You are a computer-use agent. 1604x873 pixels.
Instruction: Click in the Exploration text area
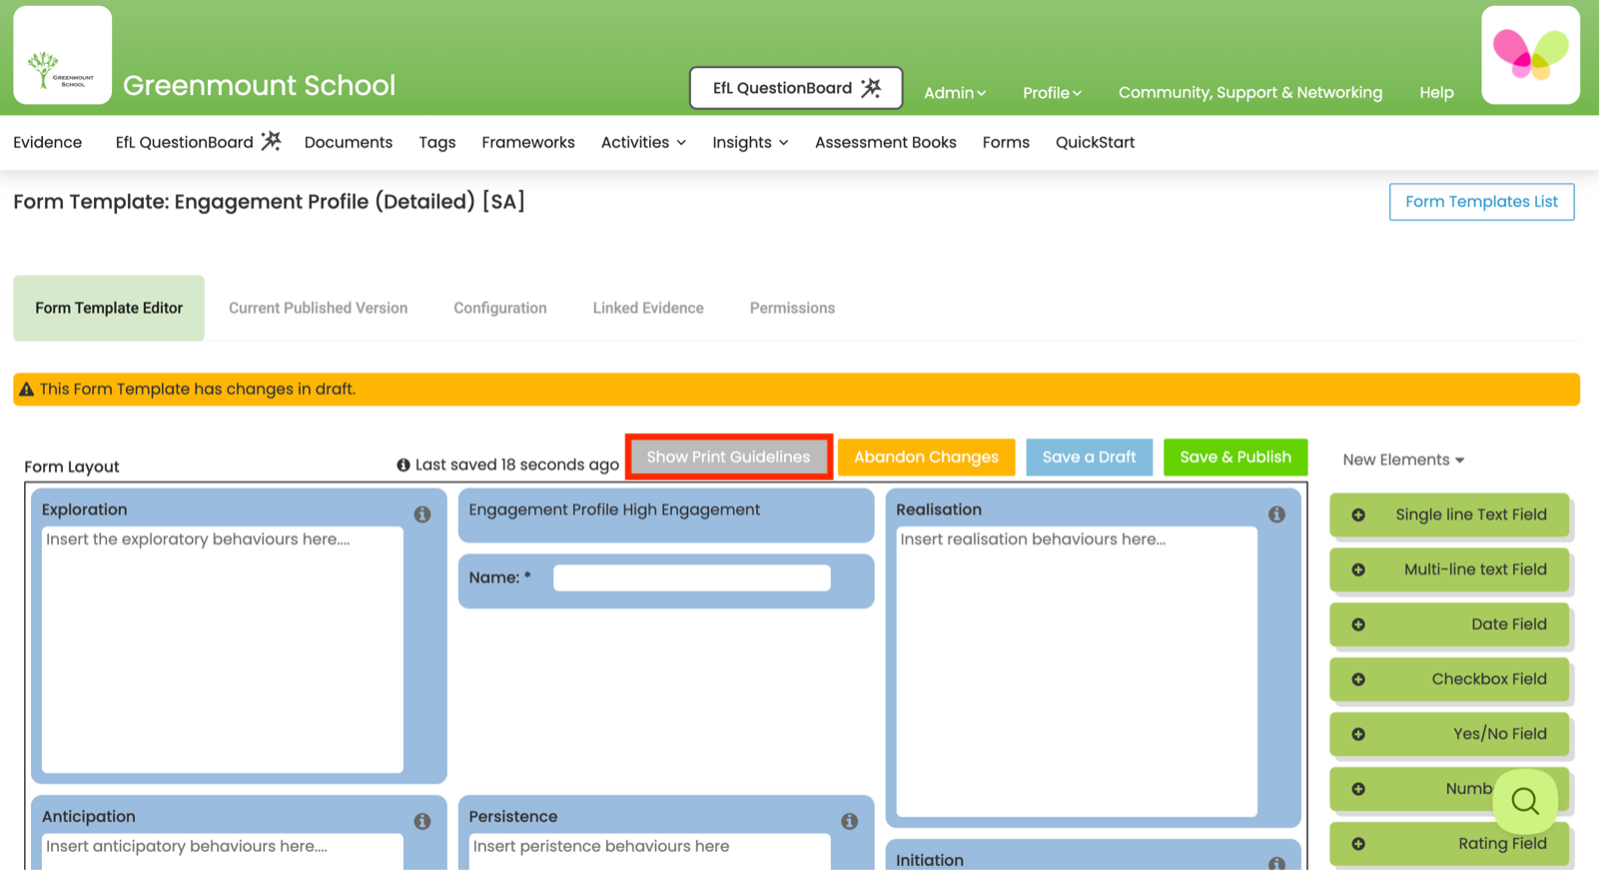tap(223, 651)
